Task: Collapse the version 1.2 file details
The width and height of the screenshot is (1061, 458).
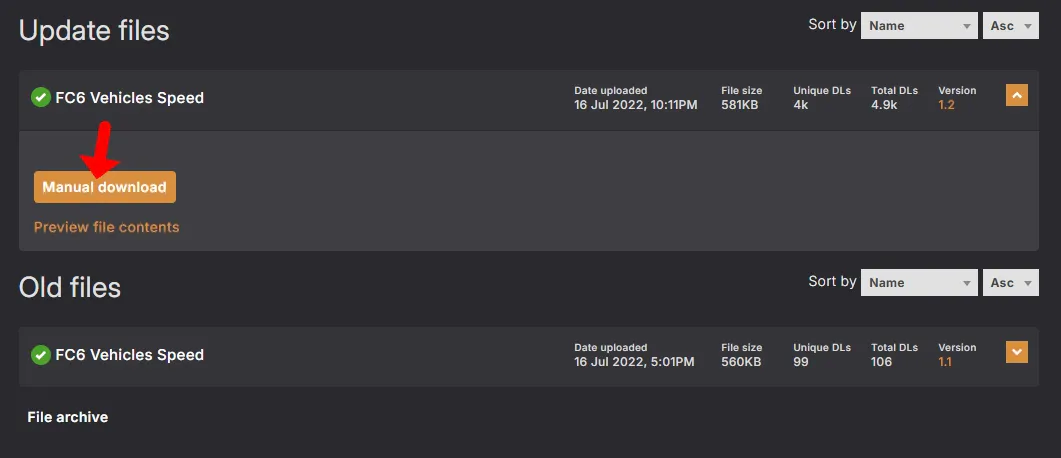Action: click(1016, 96)
